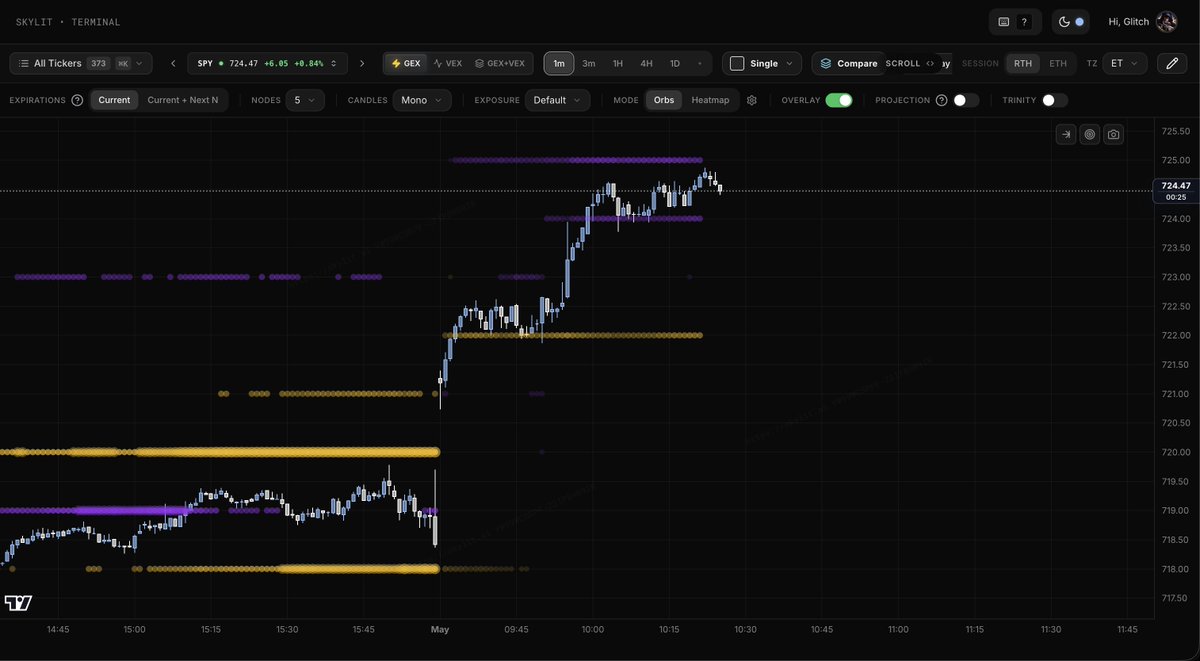Open the Exposure Default dropdown
The height and width of the screenshot is (661, 1200).
[x=558, y=100]
